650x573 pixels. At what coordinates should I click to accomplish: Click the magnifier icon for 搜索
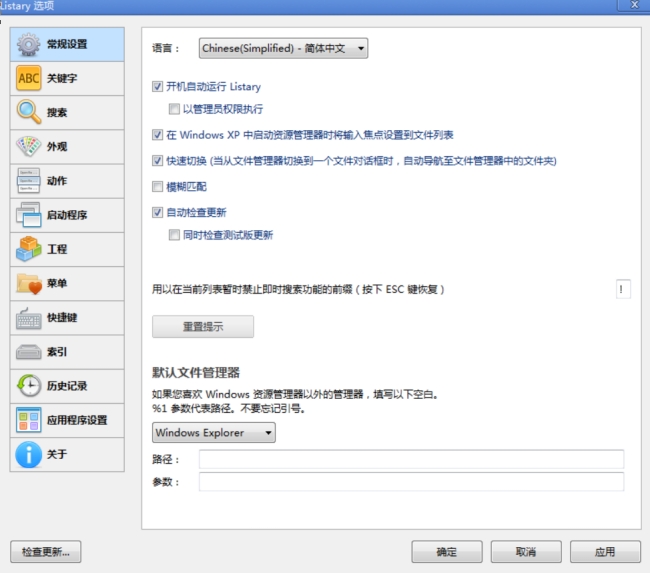point(28,112)
